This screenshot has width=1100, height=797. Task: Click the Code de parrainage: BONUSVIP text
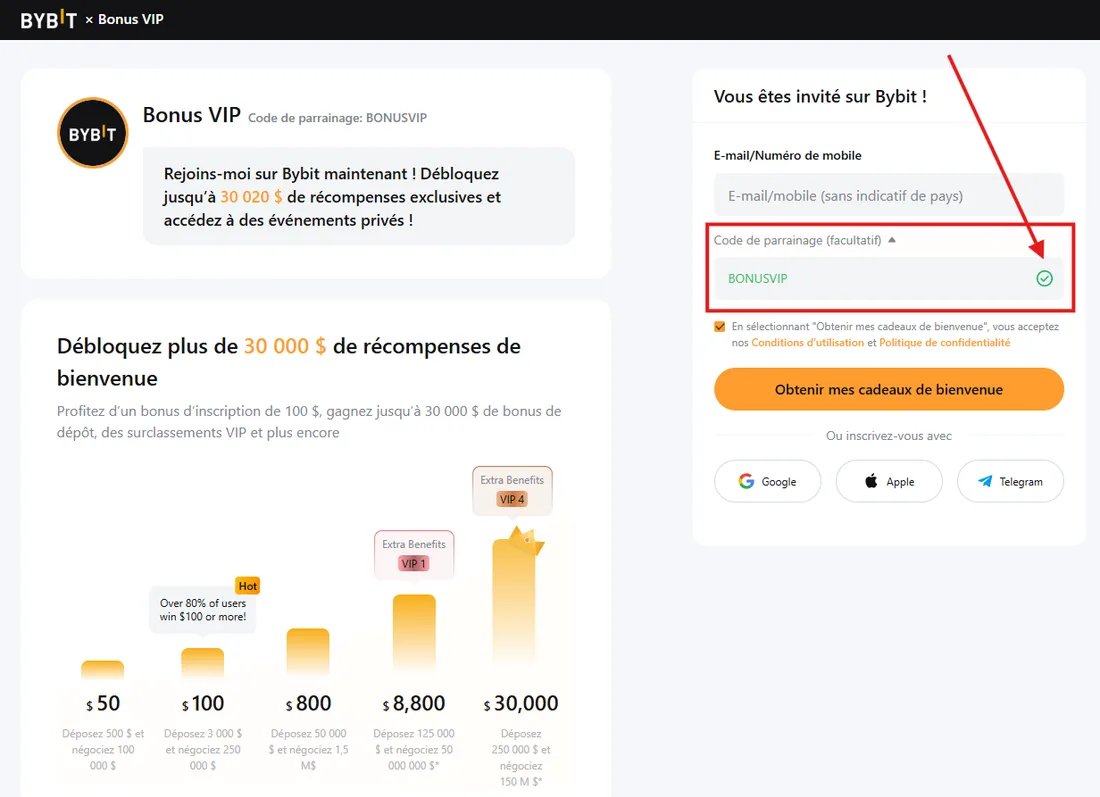pyautogui.click(x=337, y=118)
